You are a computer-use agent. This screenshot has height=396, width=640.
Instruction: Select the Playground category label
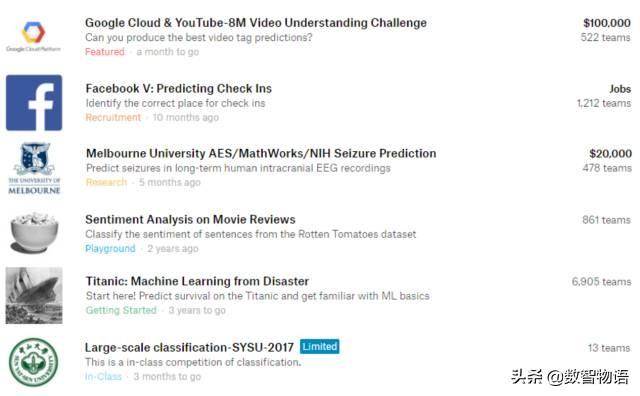[110, 249]
